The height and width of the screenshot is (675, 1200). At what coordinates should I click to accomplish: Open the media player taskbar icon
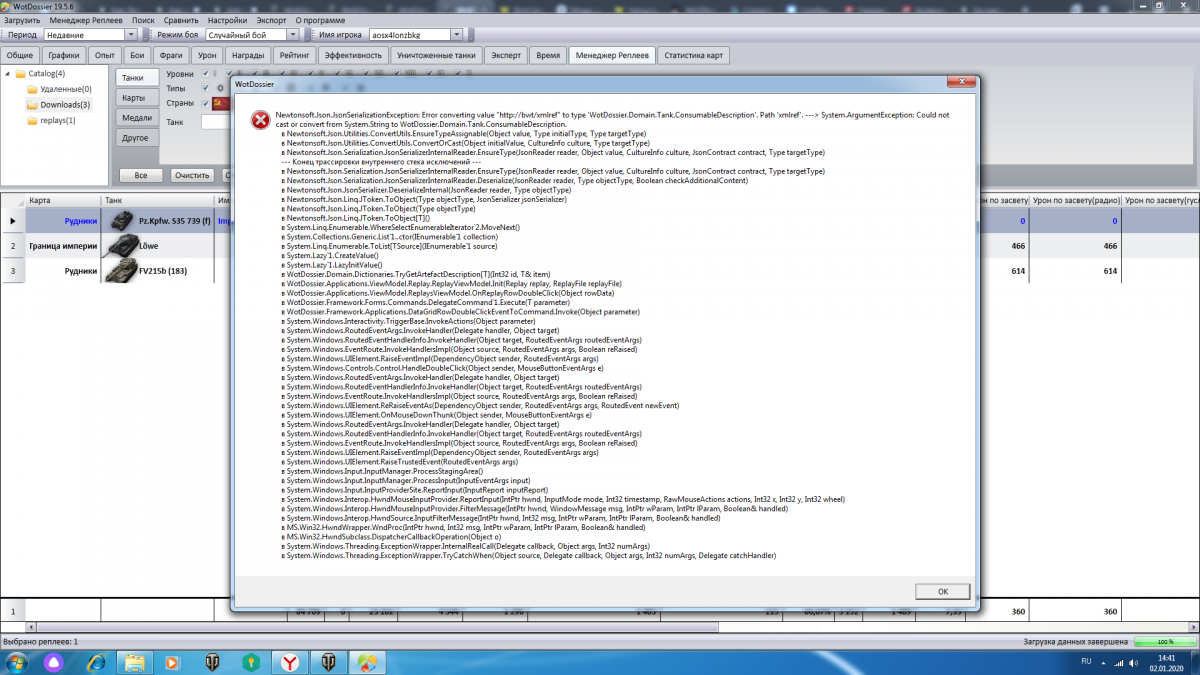tap(173, 662)
